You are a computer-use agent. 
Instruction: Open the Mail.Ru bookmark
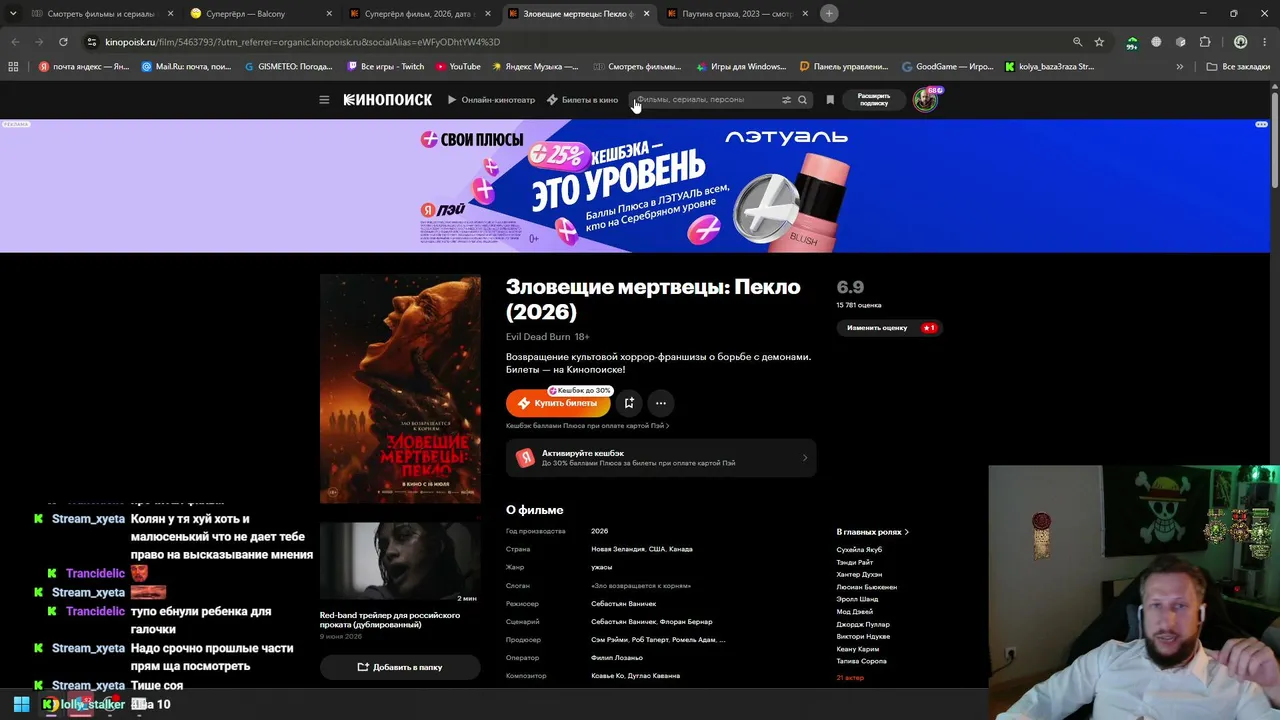[x=187, y=67]
